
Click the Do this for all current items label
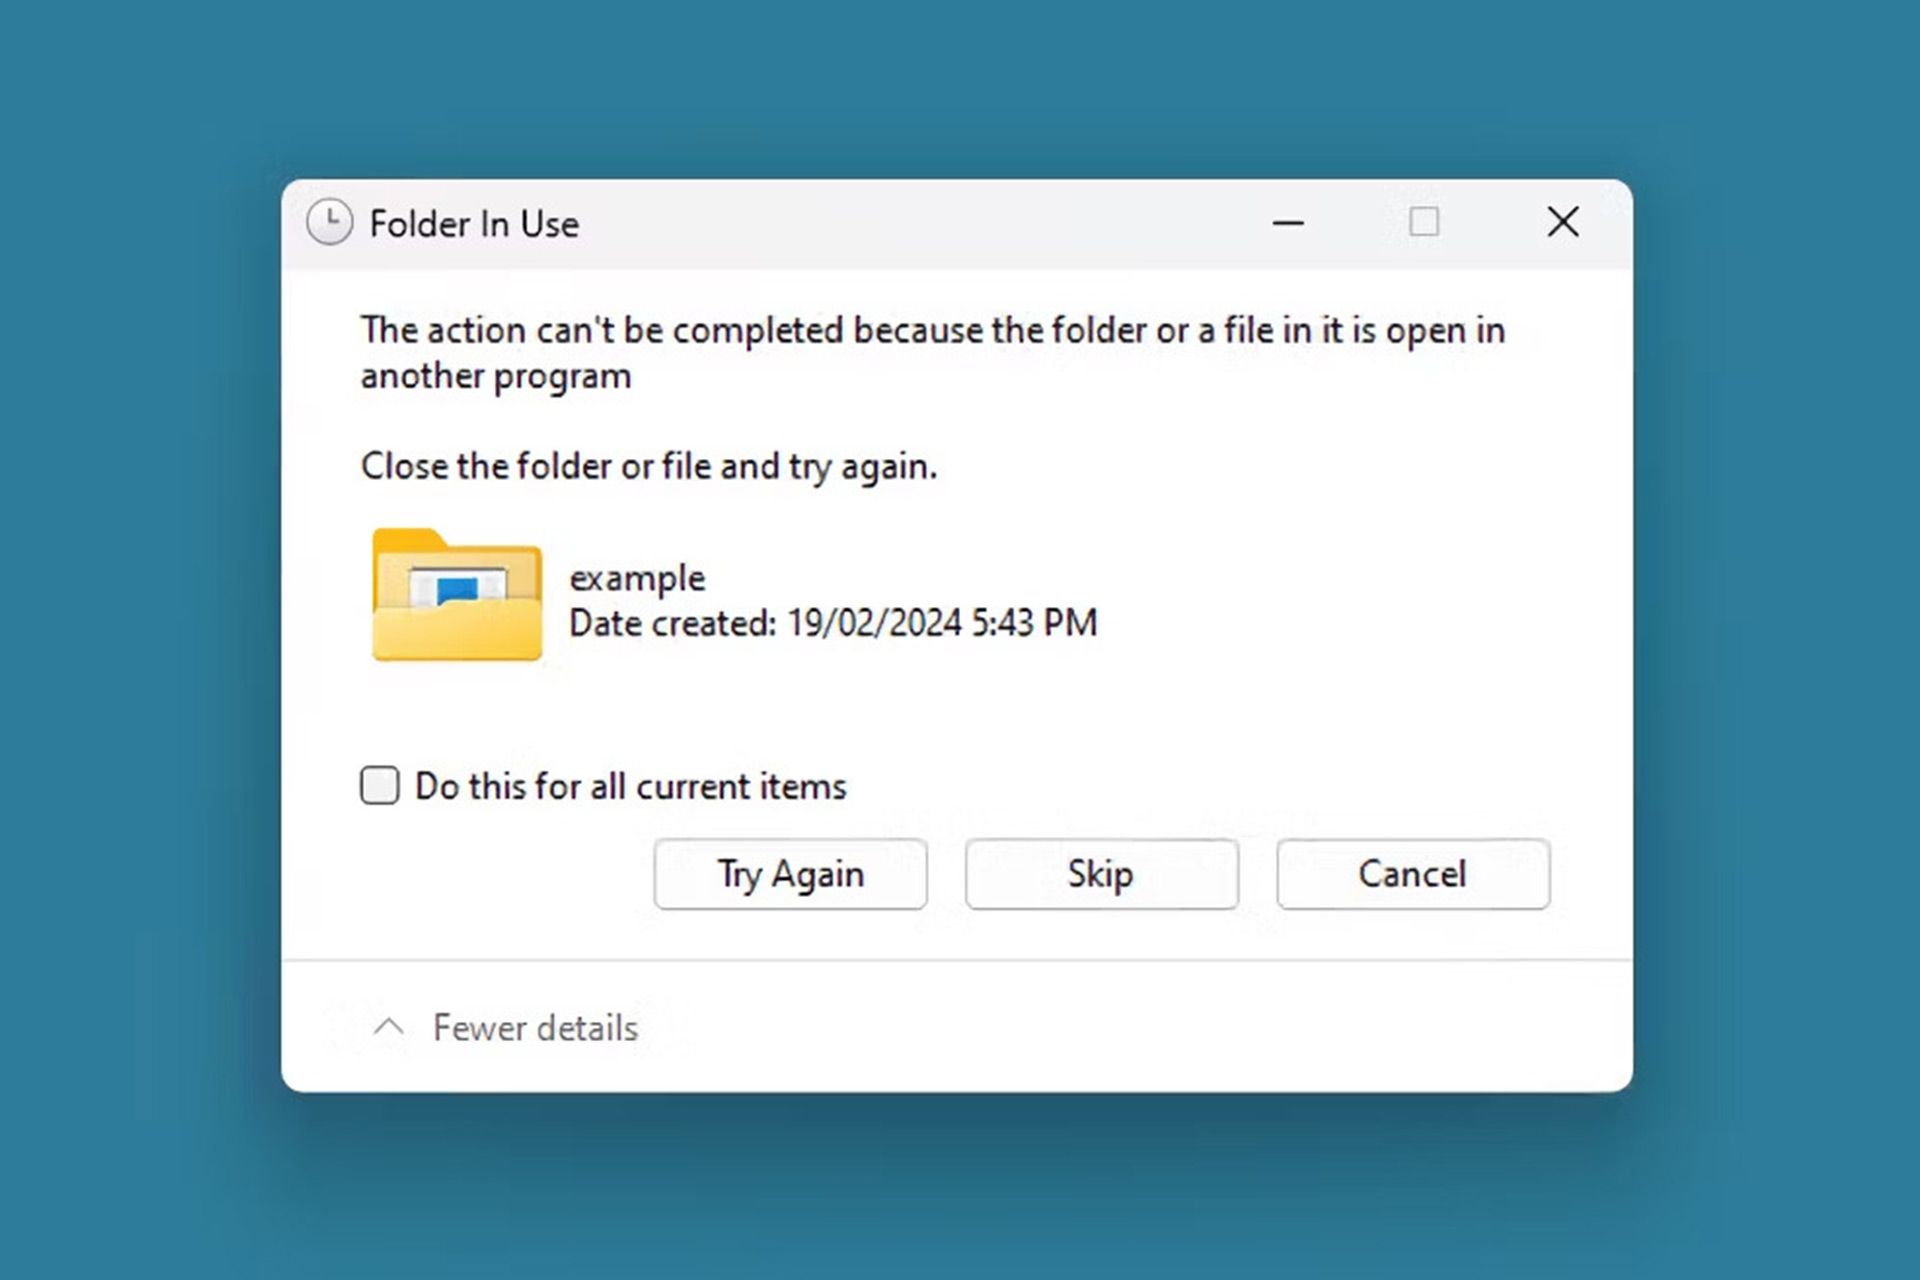(x=631, y=786)
